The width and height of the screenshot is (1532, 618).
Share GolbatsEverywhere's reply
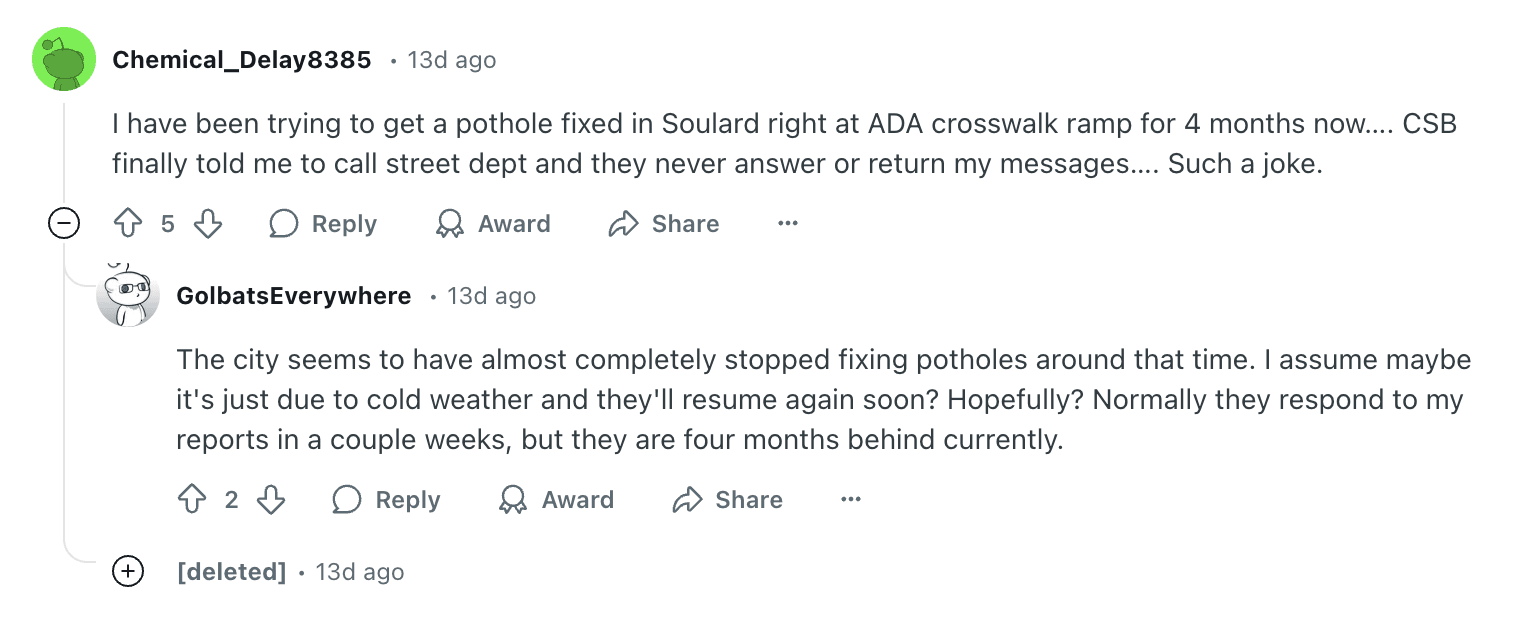pos(727,500)
